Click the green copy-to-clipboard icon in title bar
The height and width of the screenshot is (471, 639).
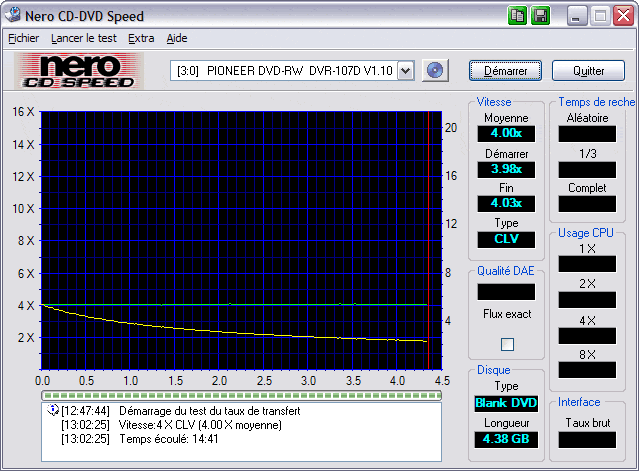click(x=518, y=16)
